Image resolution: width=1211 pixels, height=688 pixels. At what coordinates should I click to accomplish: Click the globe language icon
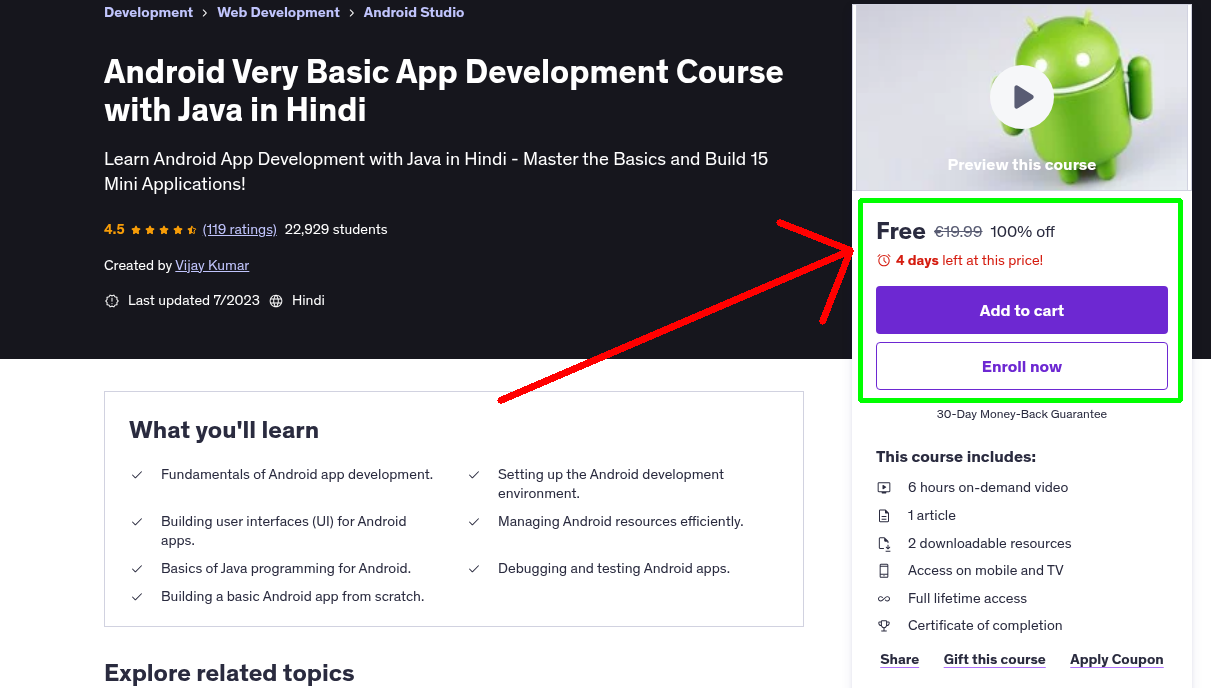(x=276, y=300)
